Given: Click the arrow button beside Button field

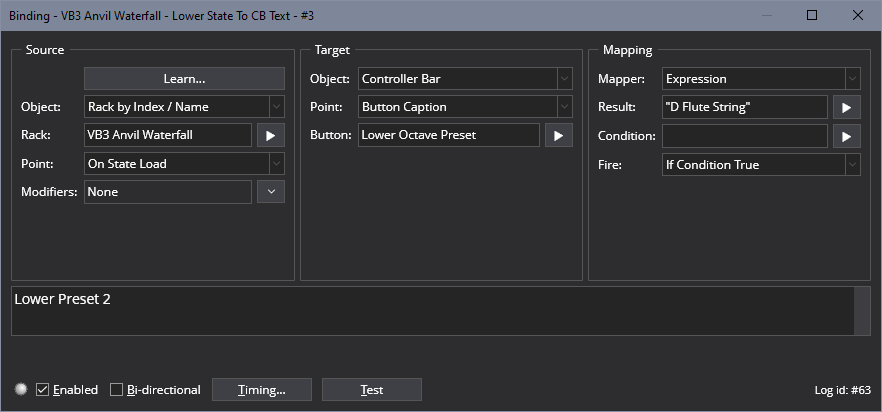Looking at the screenshot, I should tap(559, 136).
